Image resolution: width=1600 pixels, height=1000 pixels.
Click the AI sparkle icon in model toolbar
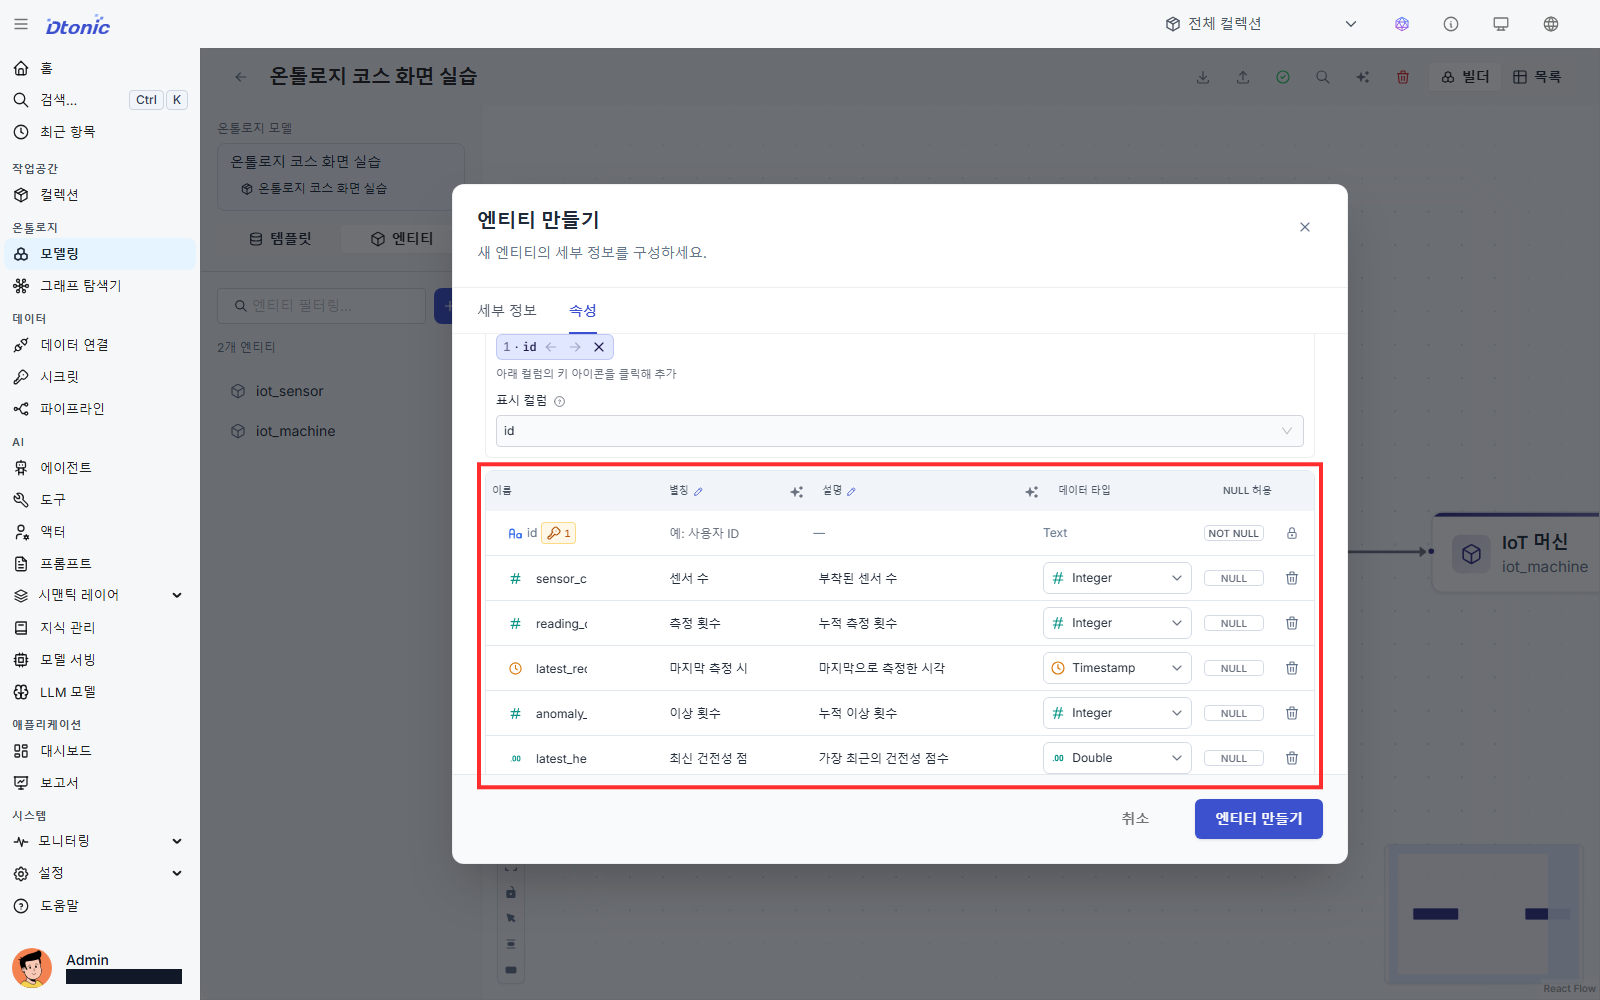pyautogui.click(x=1363, y=77)
